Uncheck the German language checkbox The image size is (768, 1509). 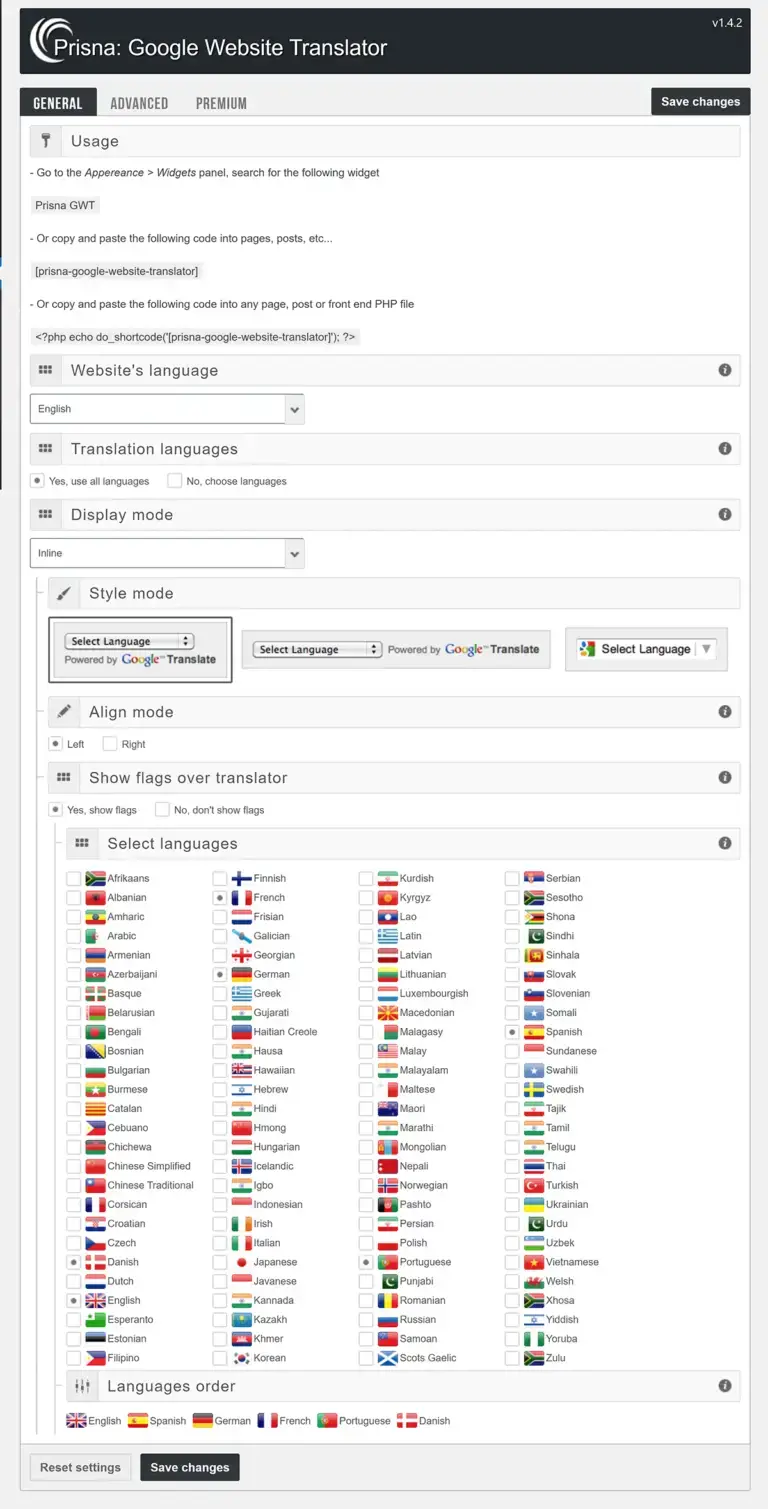click(219, 974)
